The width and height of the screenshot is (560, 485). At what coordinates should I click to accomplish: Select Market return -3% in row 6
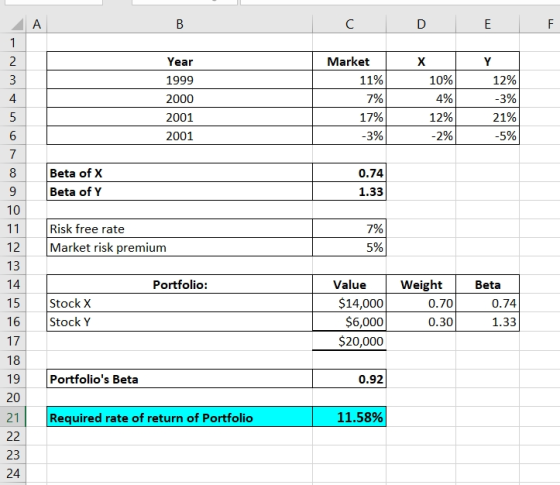tap(349, 135)
